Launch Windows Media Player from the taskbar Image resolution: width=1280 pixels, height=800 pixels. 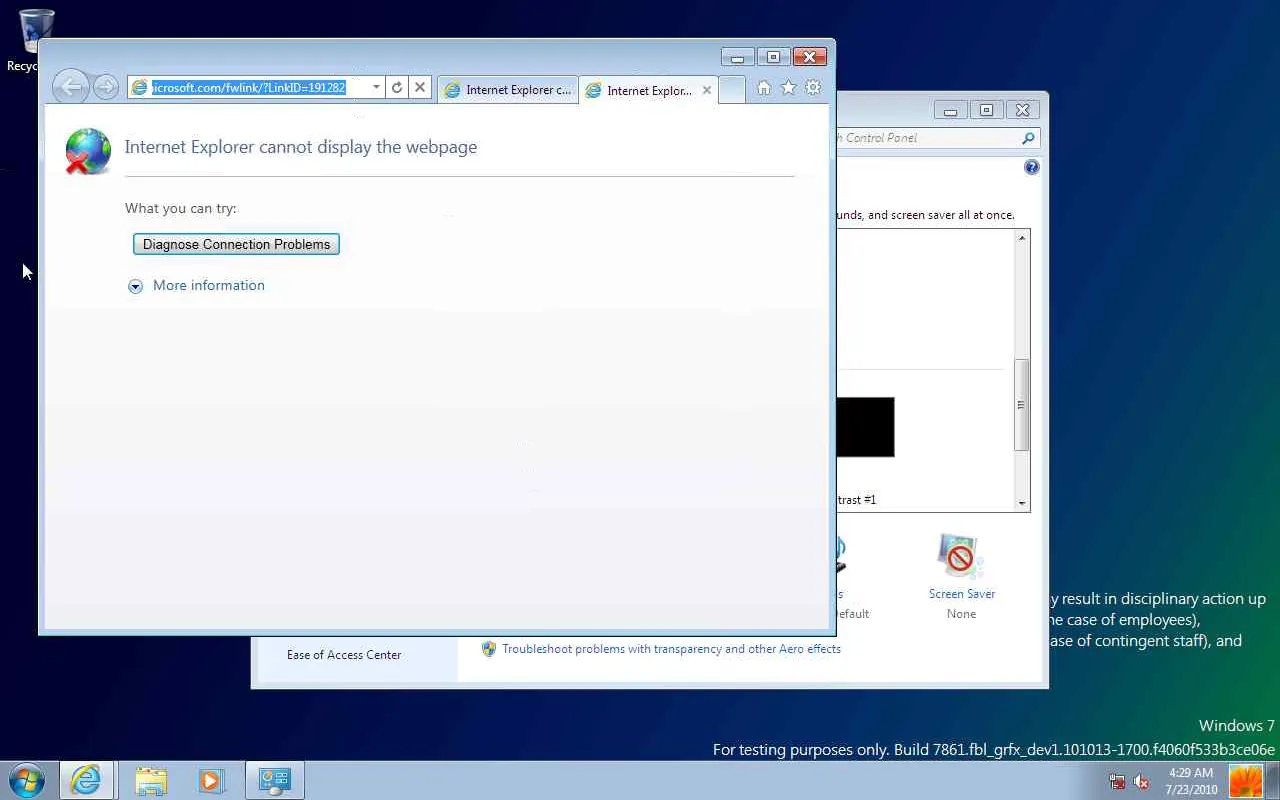point(211,780)
